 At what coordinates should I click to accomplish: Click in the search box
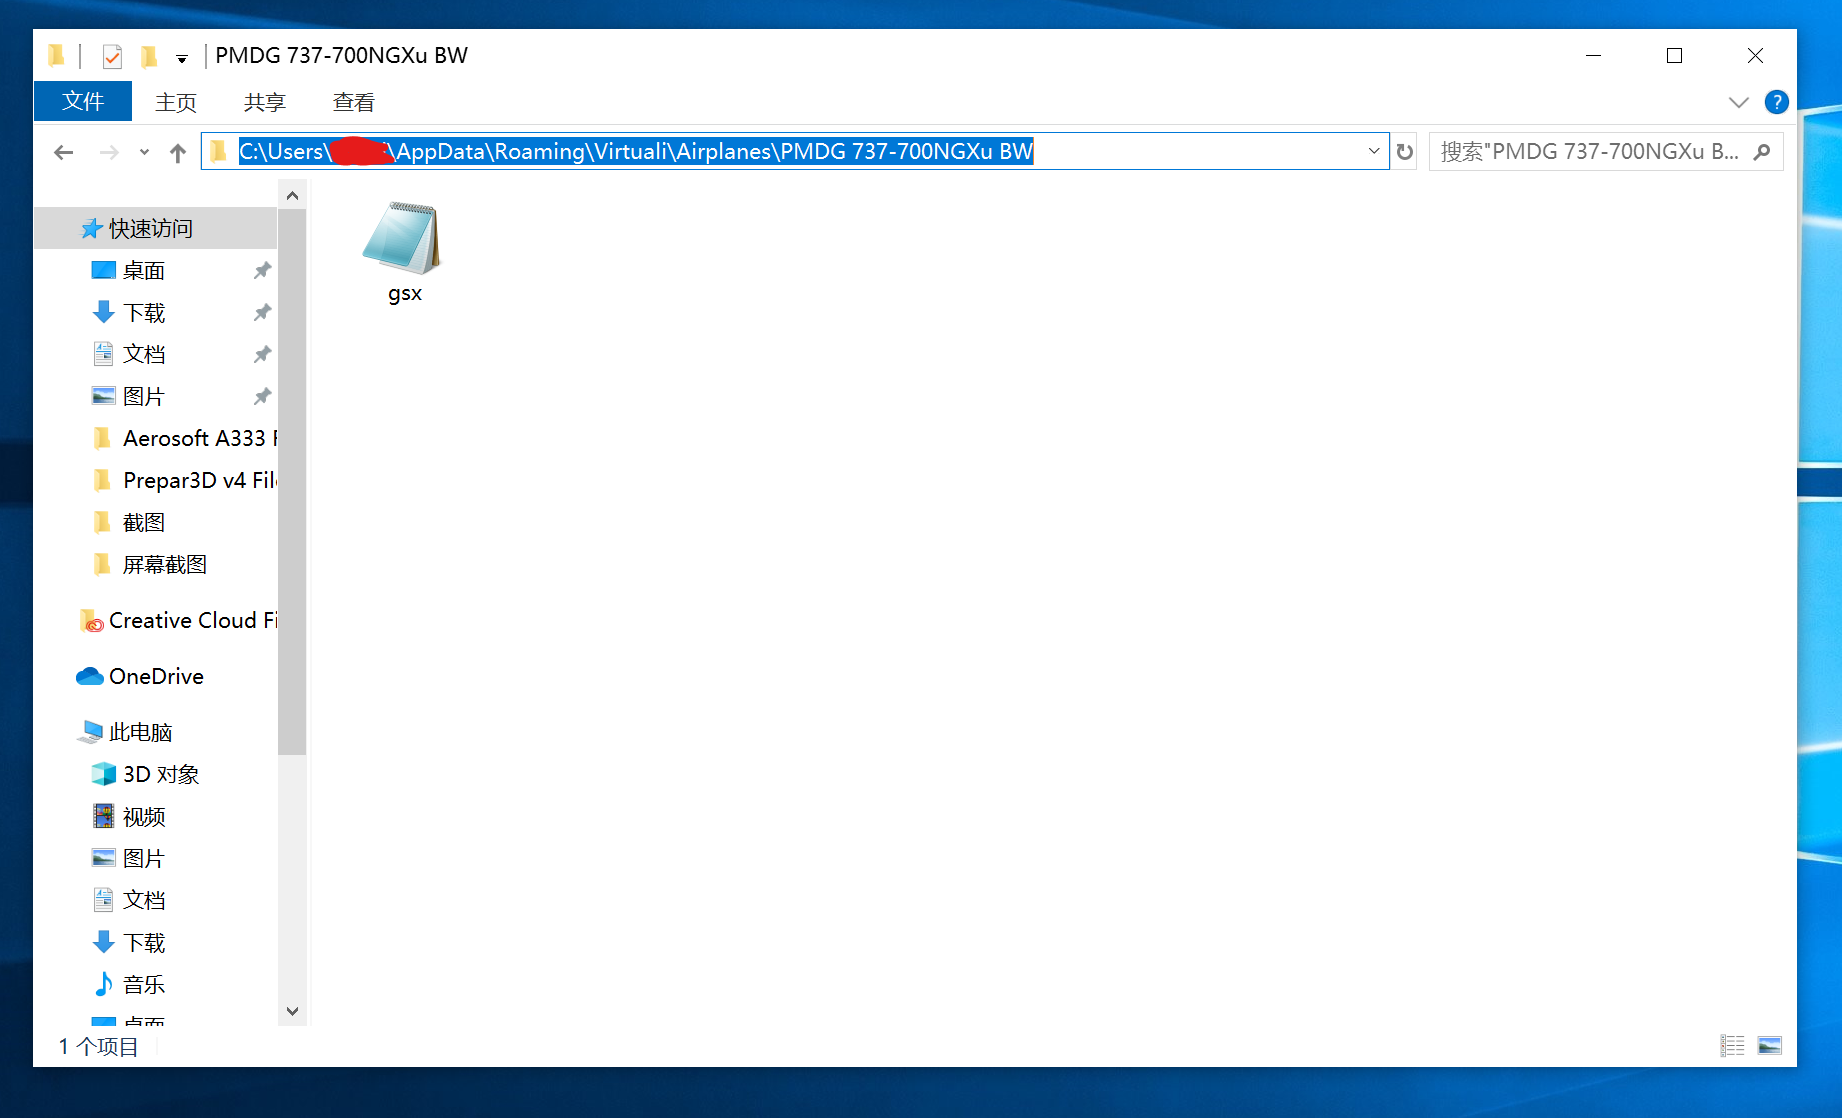click(x=1606, y=152)
